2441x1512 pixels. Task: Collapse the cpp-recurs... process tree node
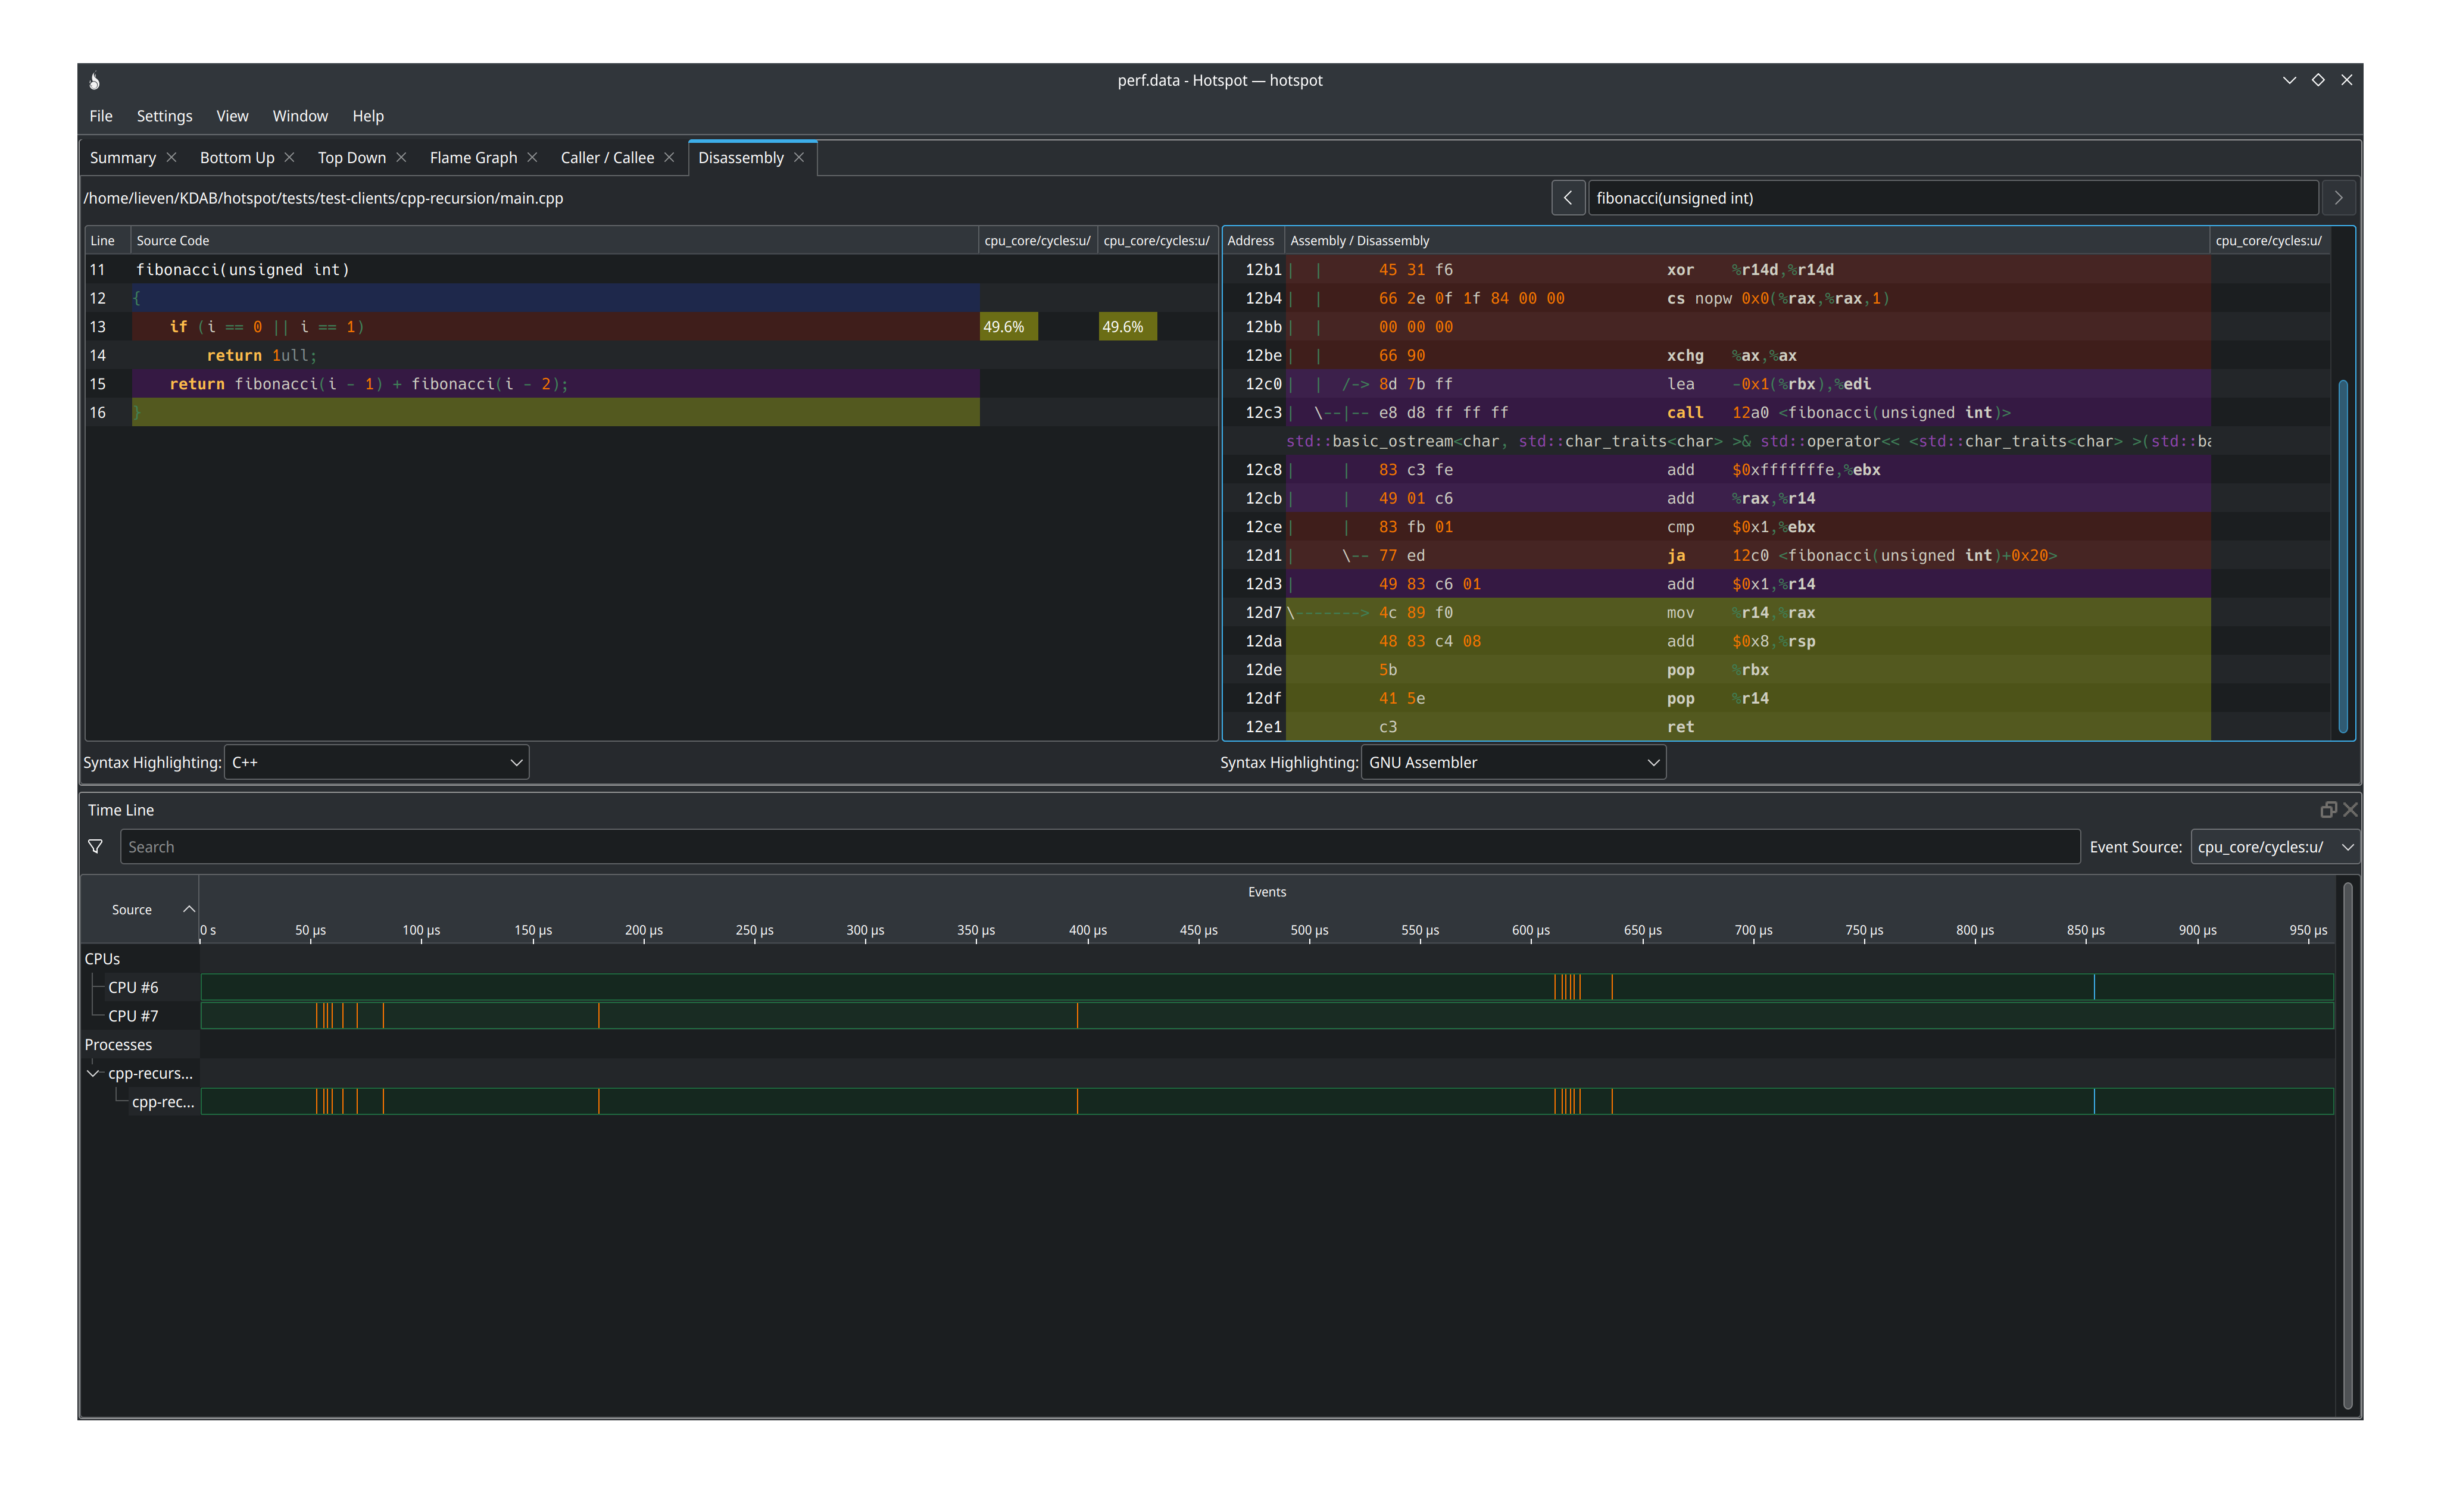pos(93,1073)
